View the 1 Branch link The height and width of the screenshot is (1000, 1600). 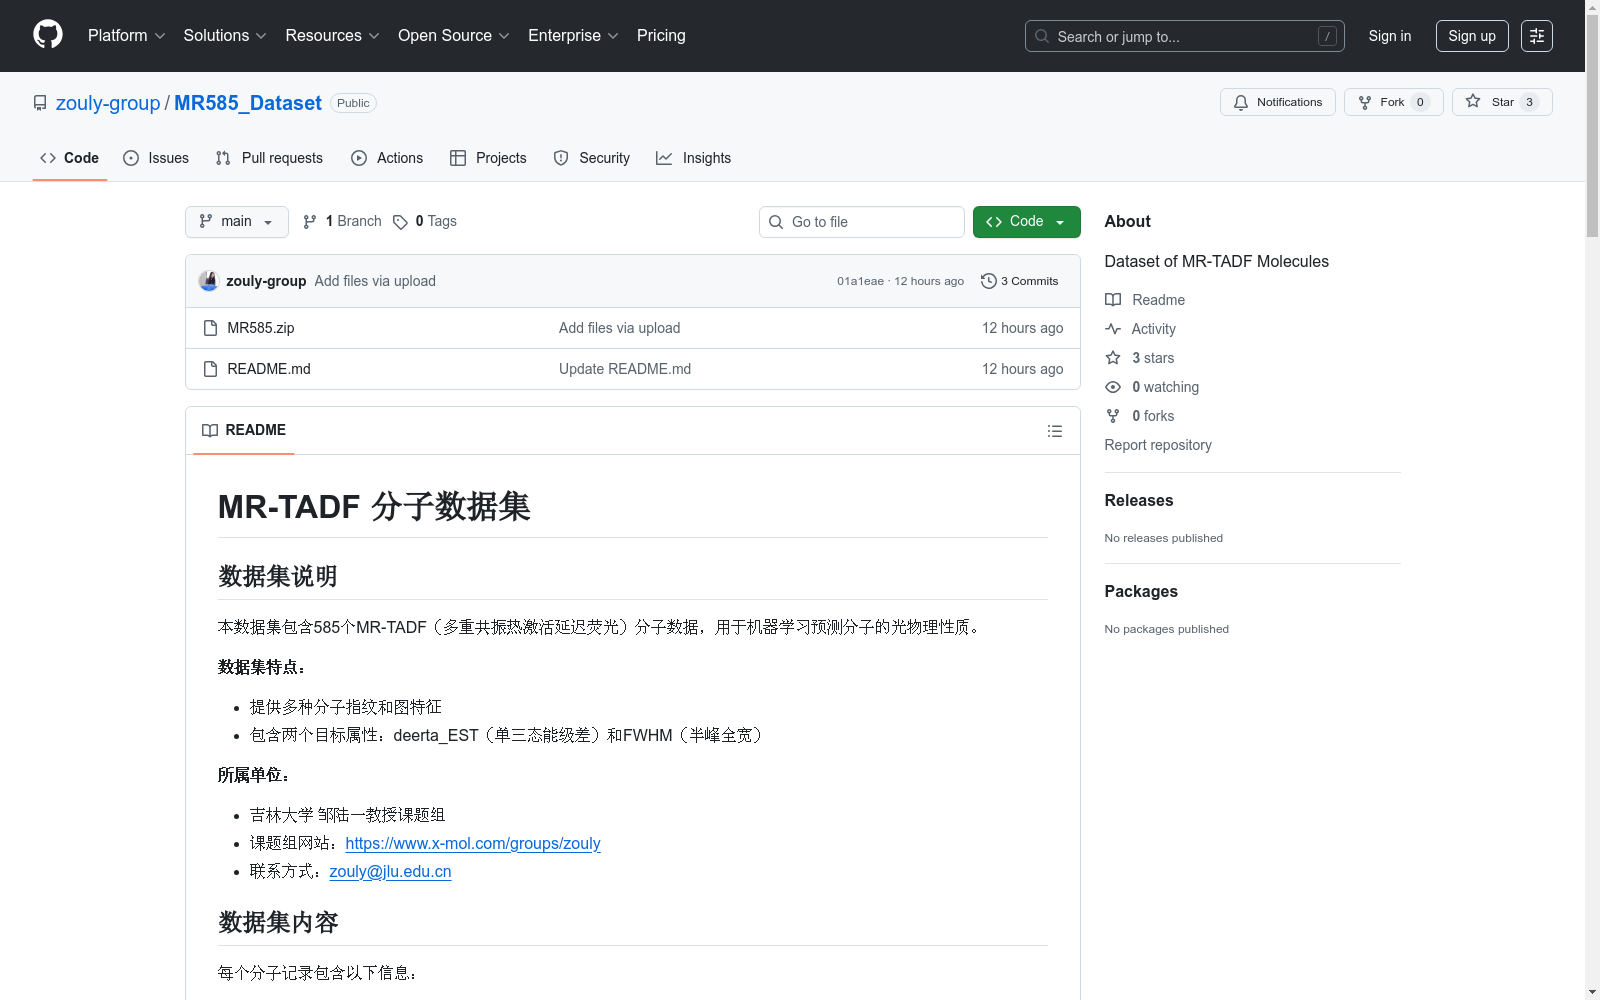tap(342, 221)
